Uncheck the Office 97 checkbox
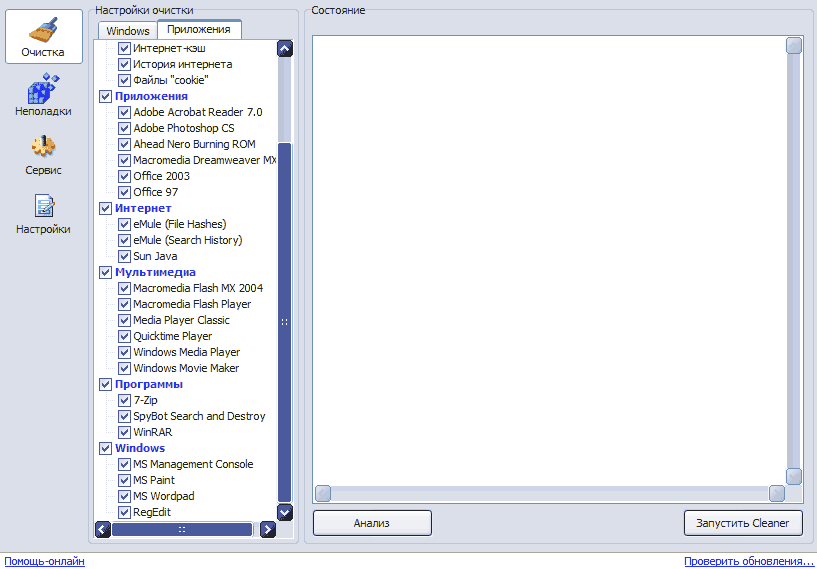 coord(124,192)
